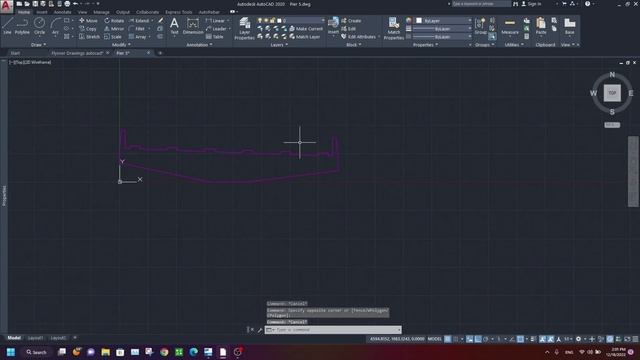Image resolution: width=640 pixels, height=360 pixels.
Task: Toggle object snap in status bar
Action: pyautogui.click(x=520, y=339)
